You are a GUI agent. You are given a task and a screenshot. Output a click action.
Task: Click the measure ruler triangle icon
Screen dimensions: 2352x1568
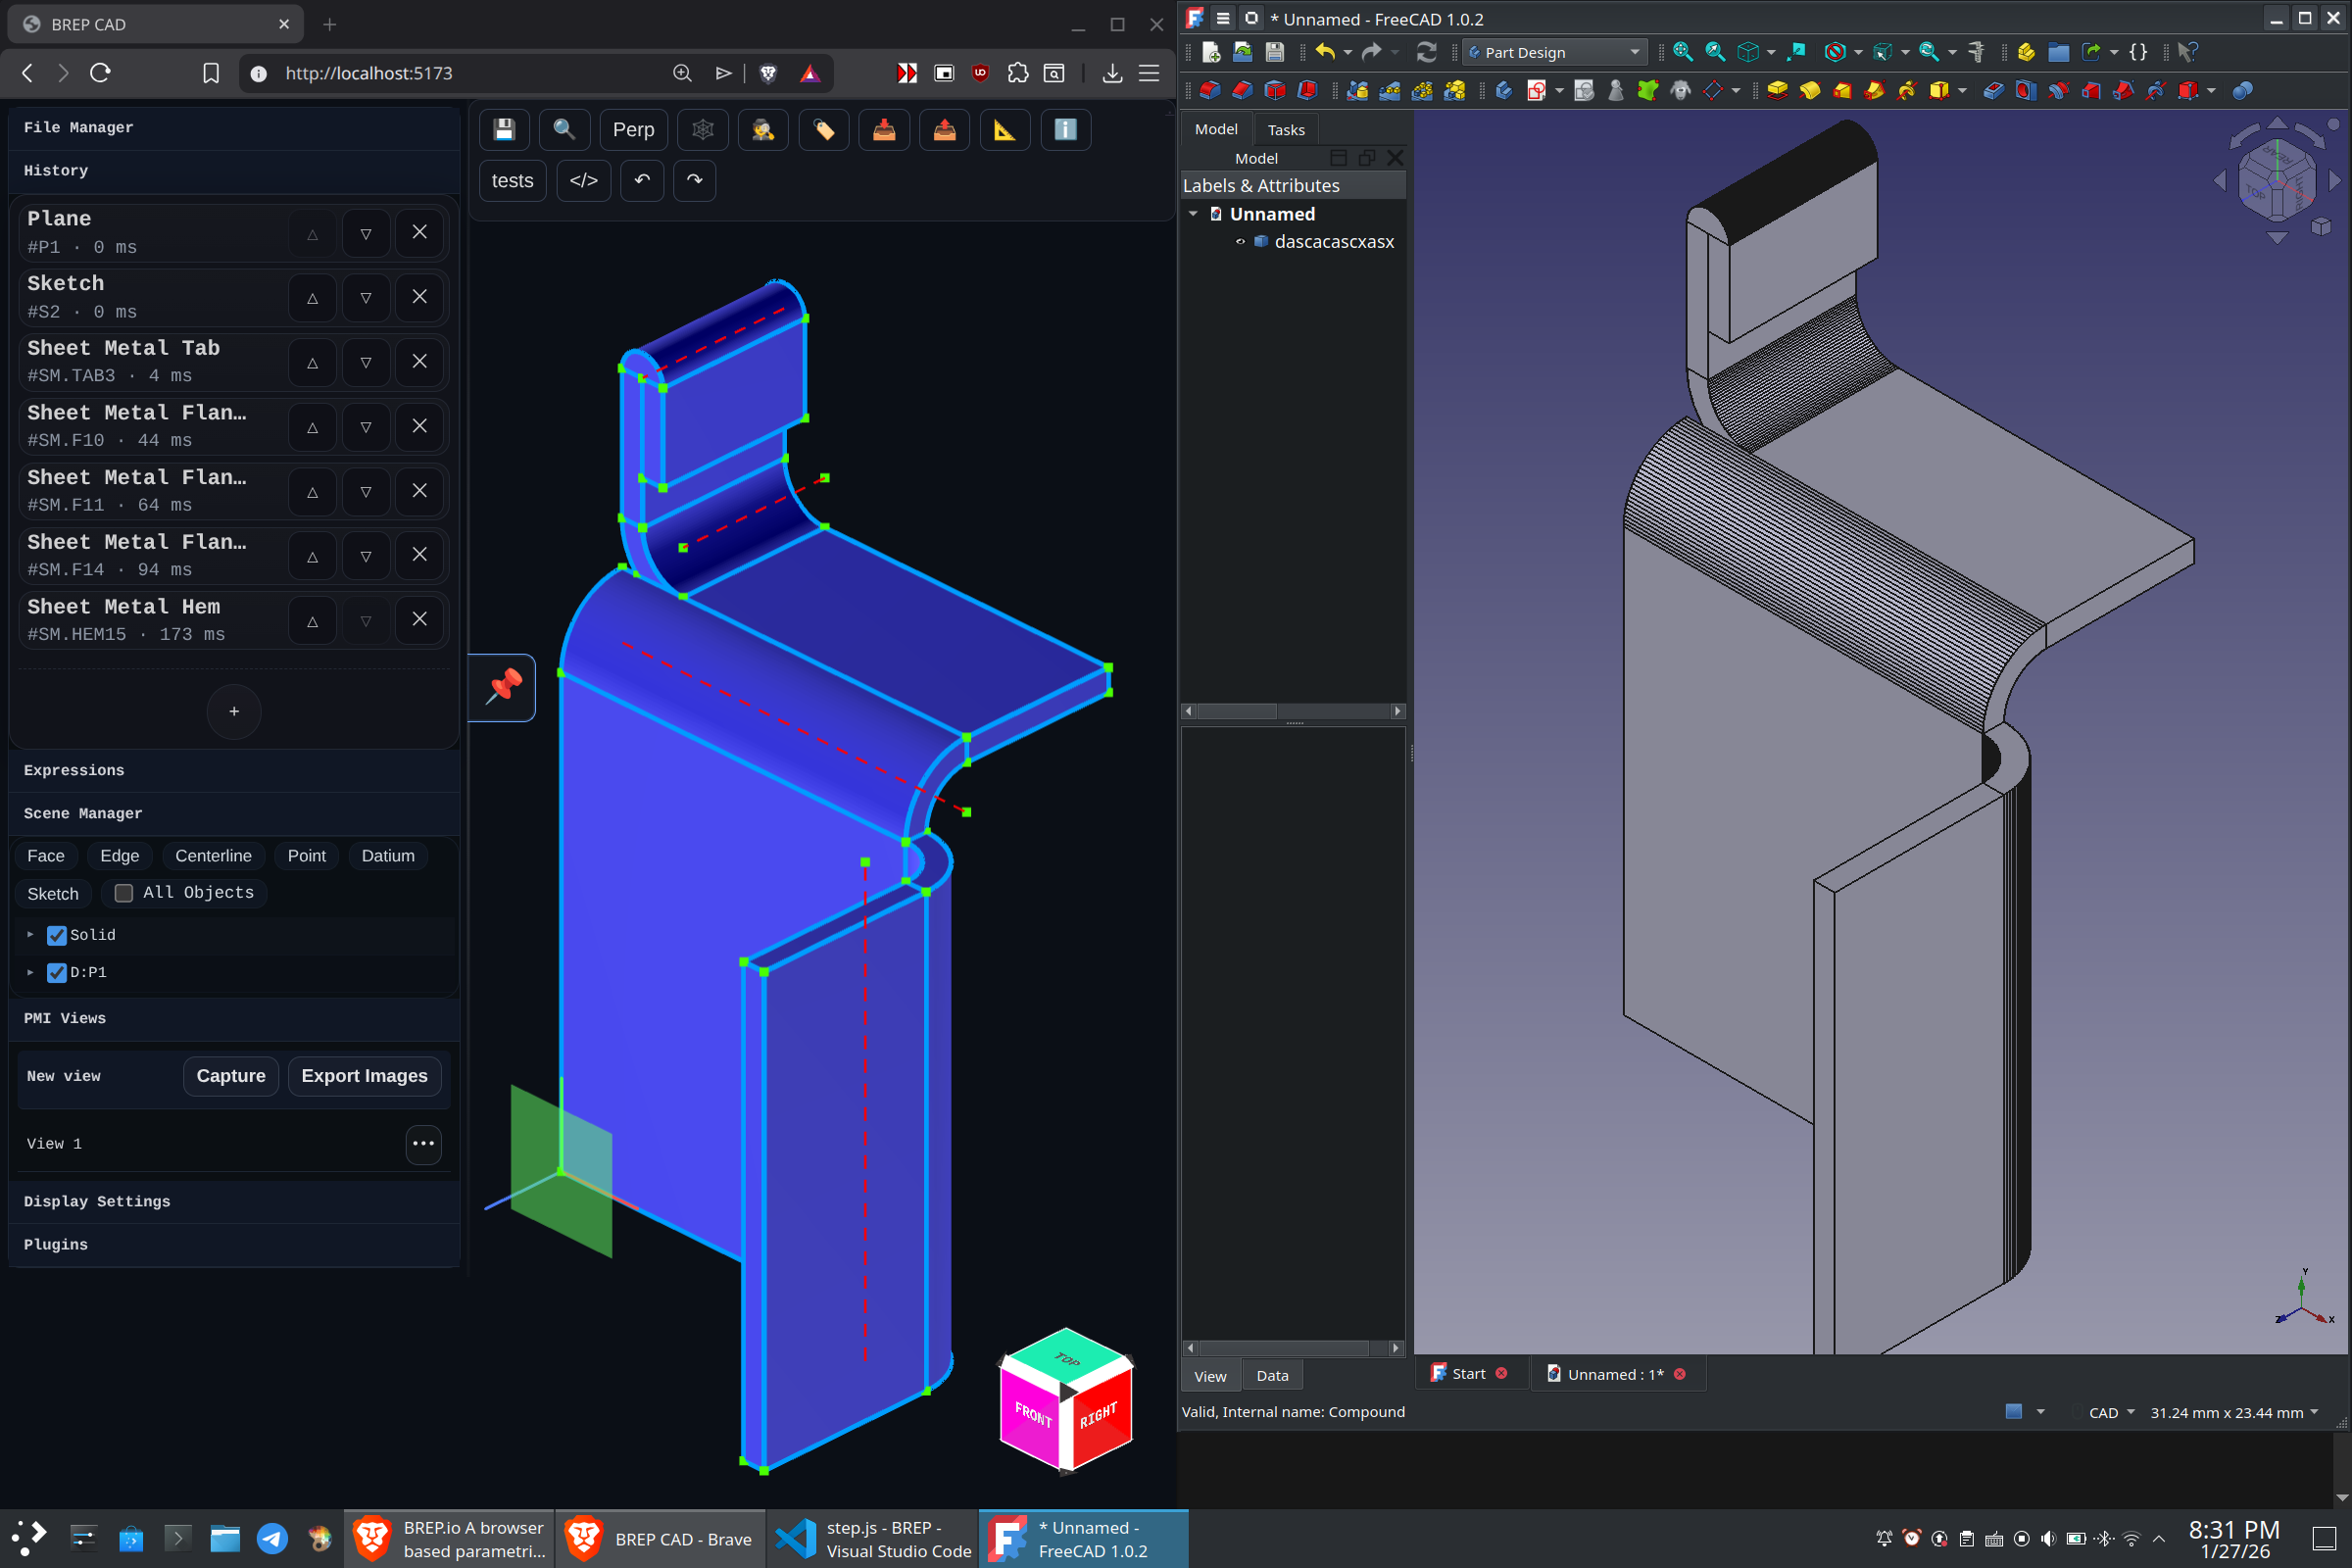[x=1004, y=130]
